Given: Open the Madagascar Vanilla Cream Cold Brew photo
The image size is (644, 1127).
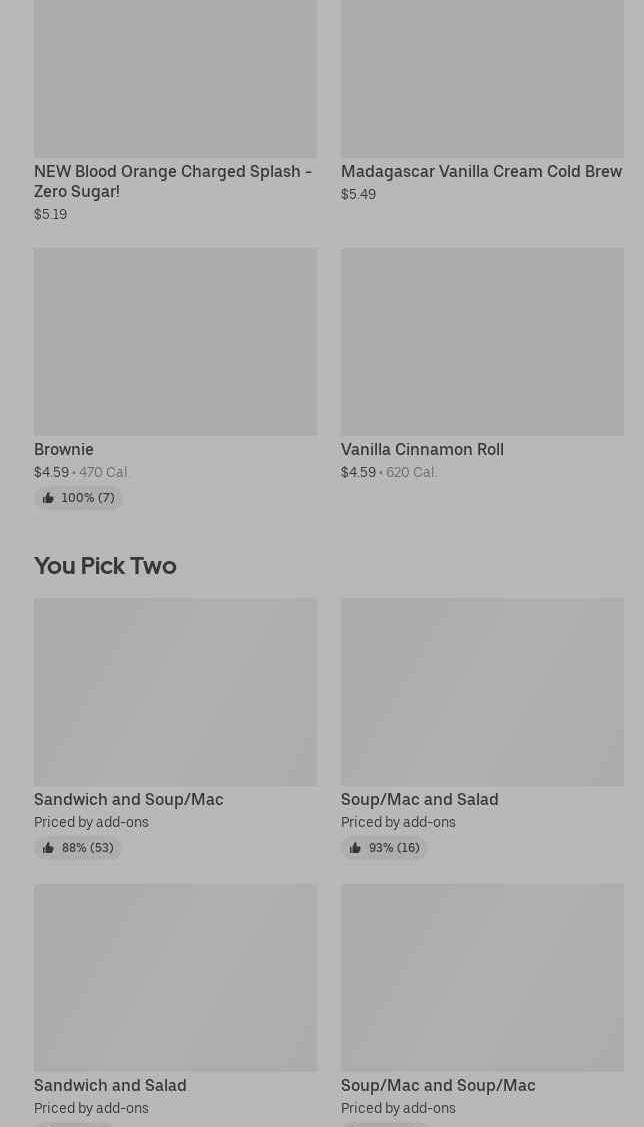Looking at the screenshot, I should [x=482, y=78].
